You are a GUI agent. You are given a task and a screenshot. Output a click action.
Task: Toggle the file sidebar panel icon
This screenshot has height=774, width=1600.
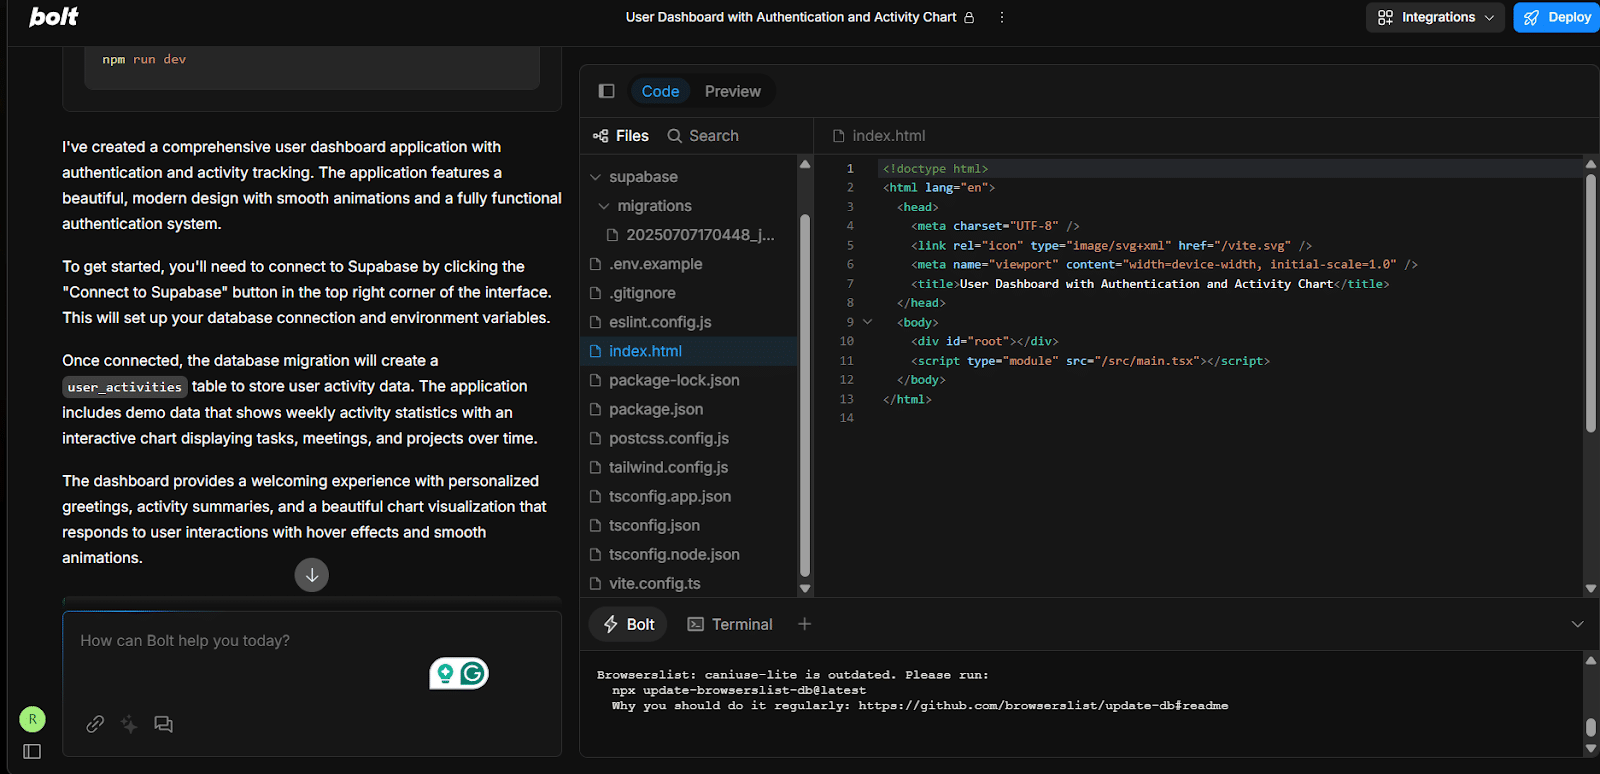click(606, 91)
